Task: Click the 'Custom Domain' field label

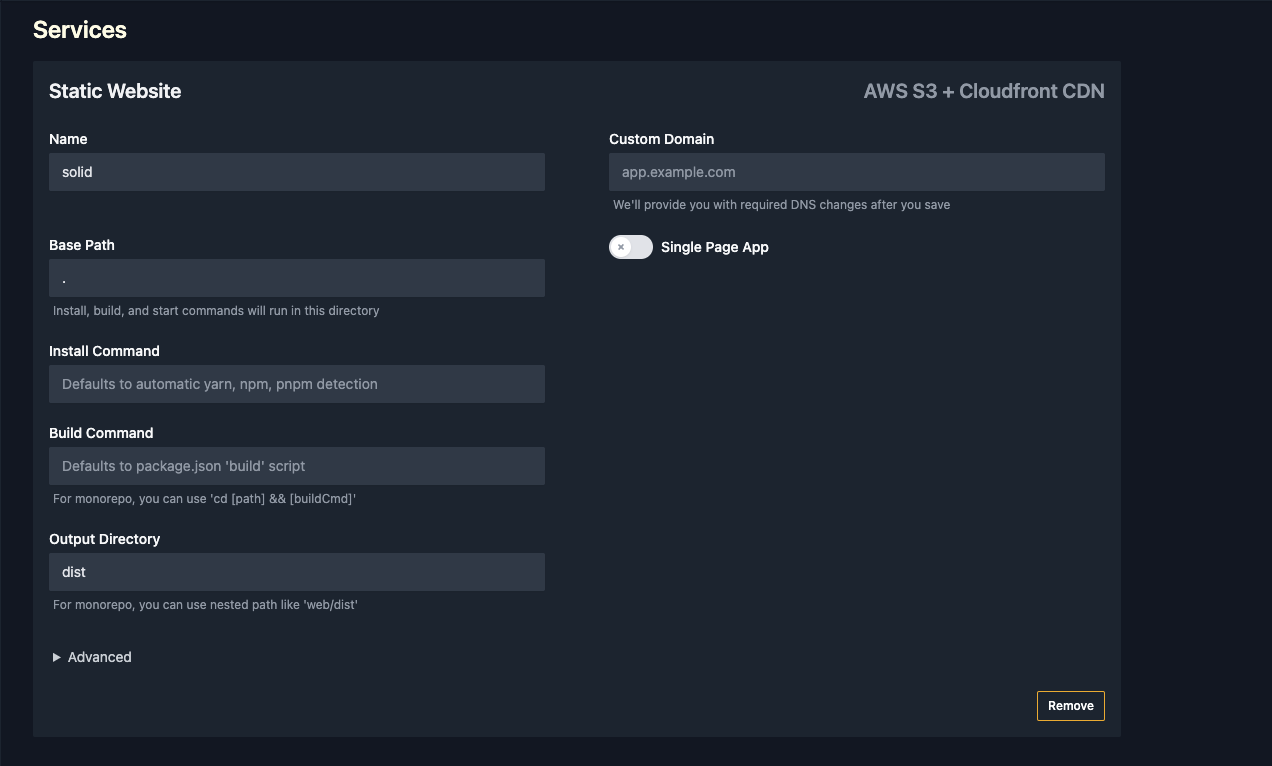Action: [661, 139]
